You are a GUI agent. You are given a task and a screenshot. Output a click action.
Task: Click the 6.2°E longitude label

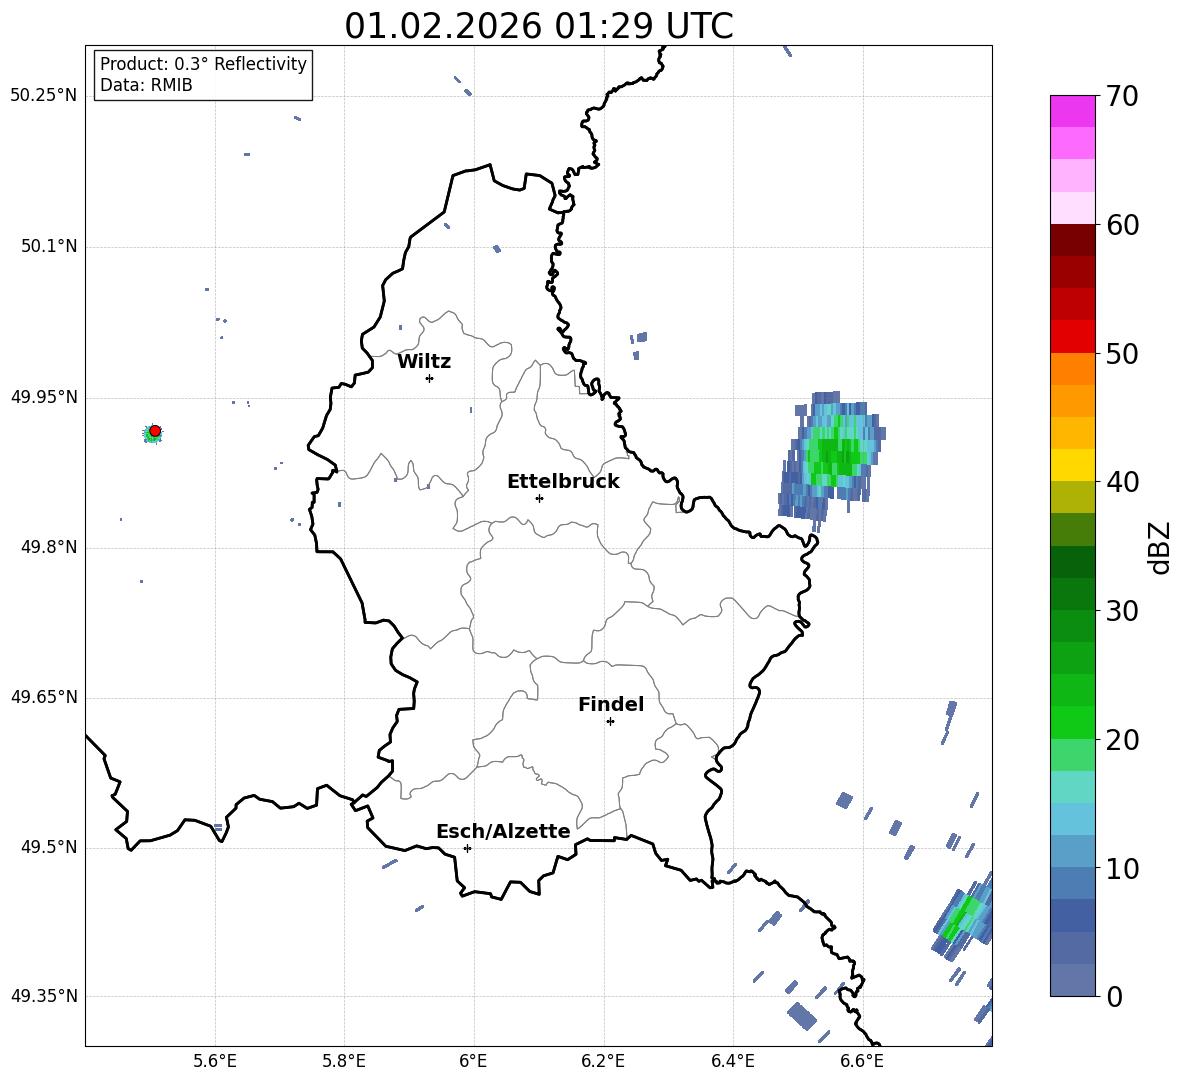(603, 1061)
